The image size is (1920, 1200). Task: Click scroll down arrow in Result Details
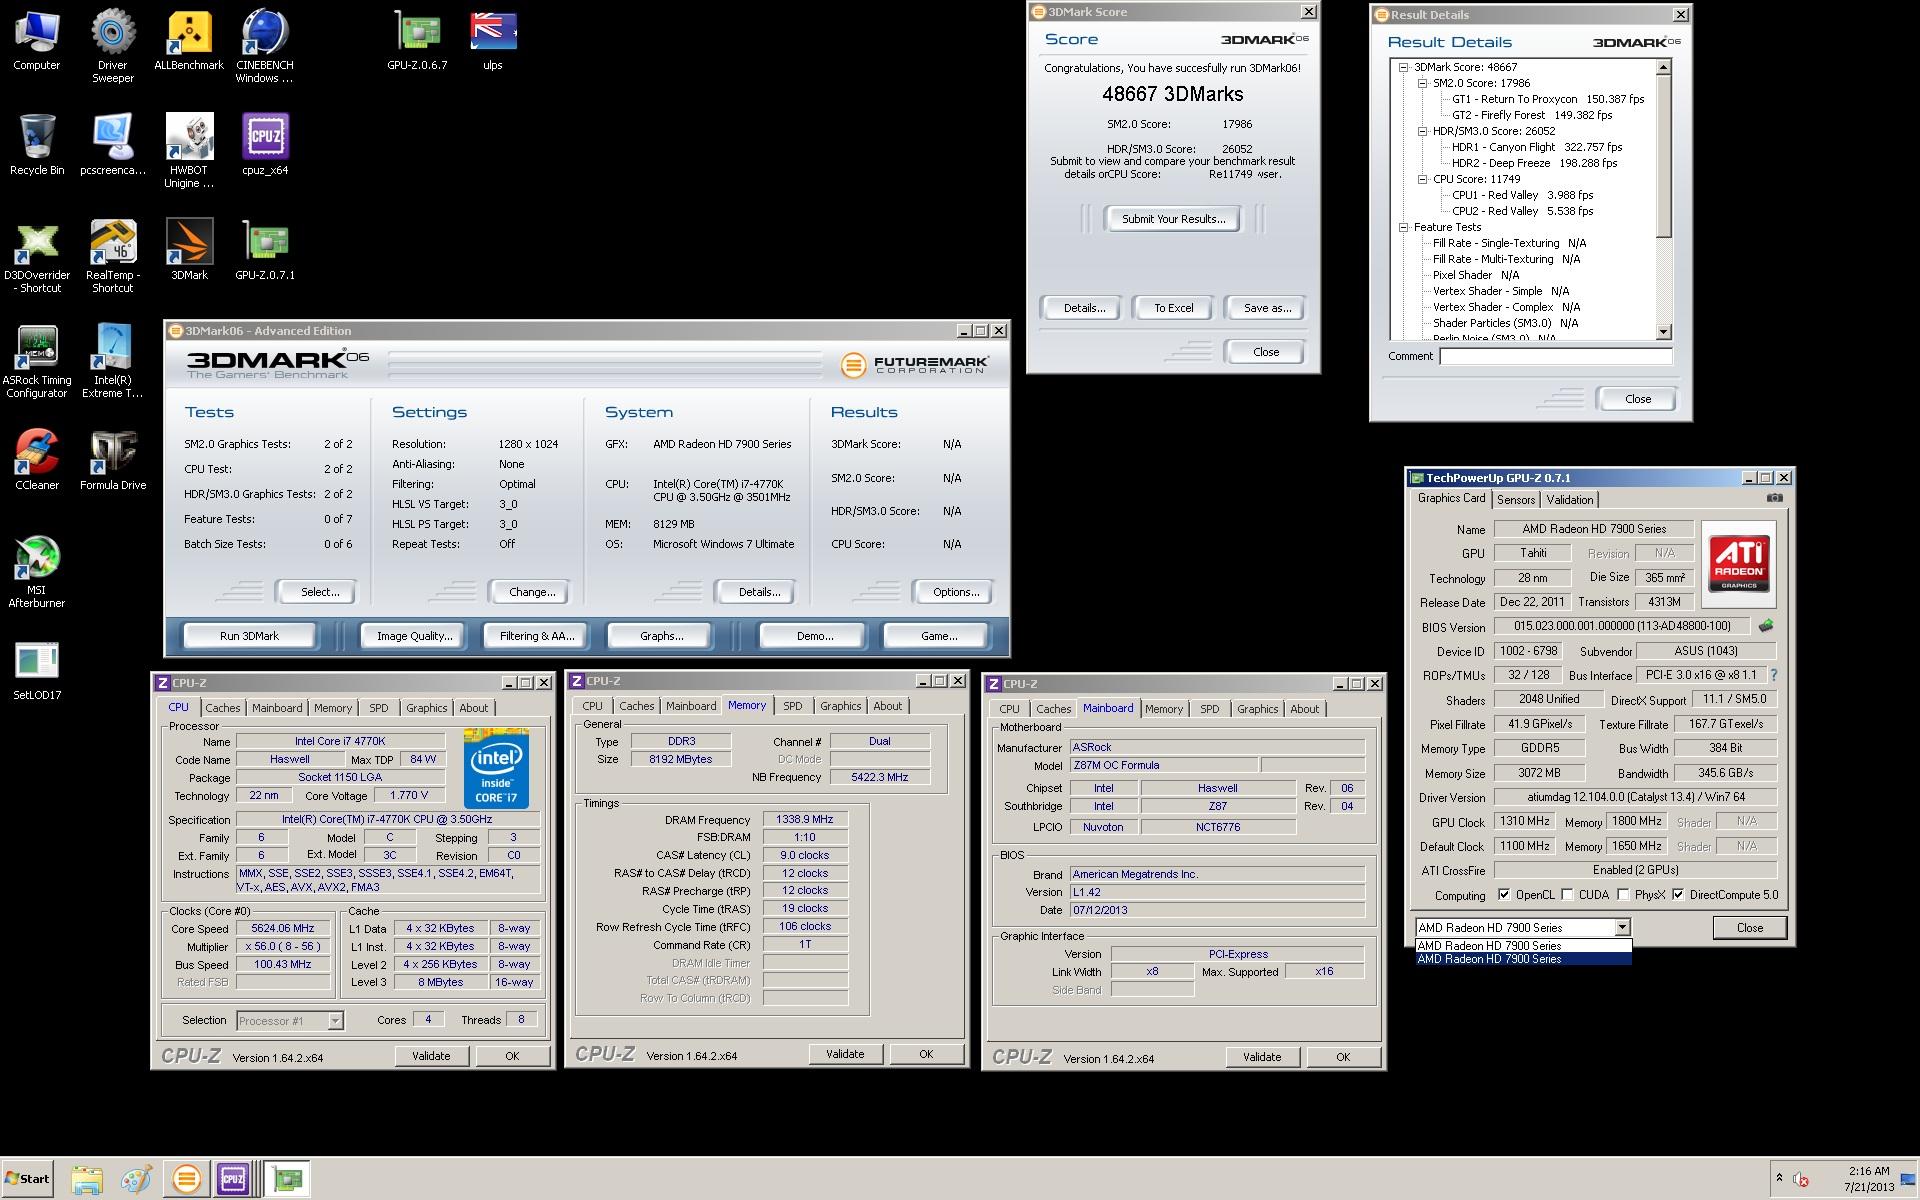(1664, 332)
